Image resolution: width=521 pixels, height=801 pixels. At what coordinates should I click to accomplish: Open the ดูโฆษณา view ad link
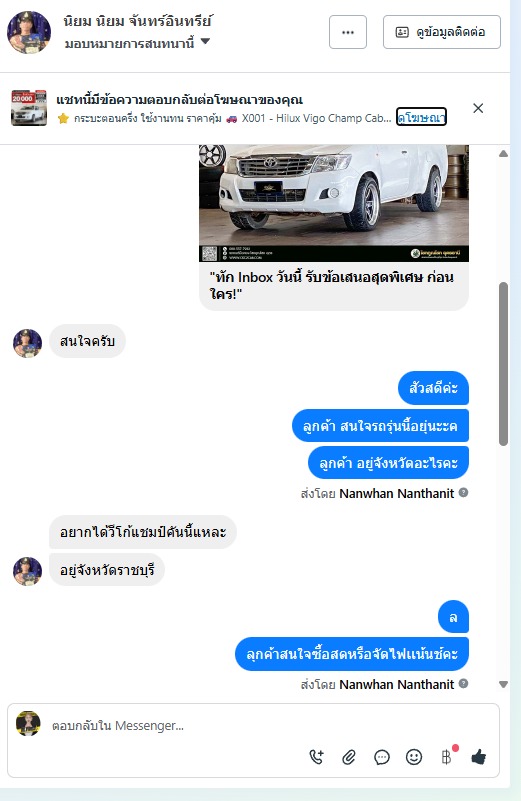[x=421, y=117]
